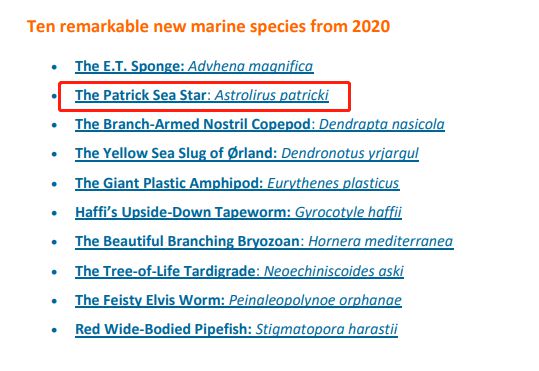539x371 pixels.
Task: Open Haffi's Upside-Down Tapeworm link
Action: [x=183, y=212]
